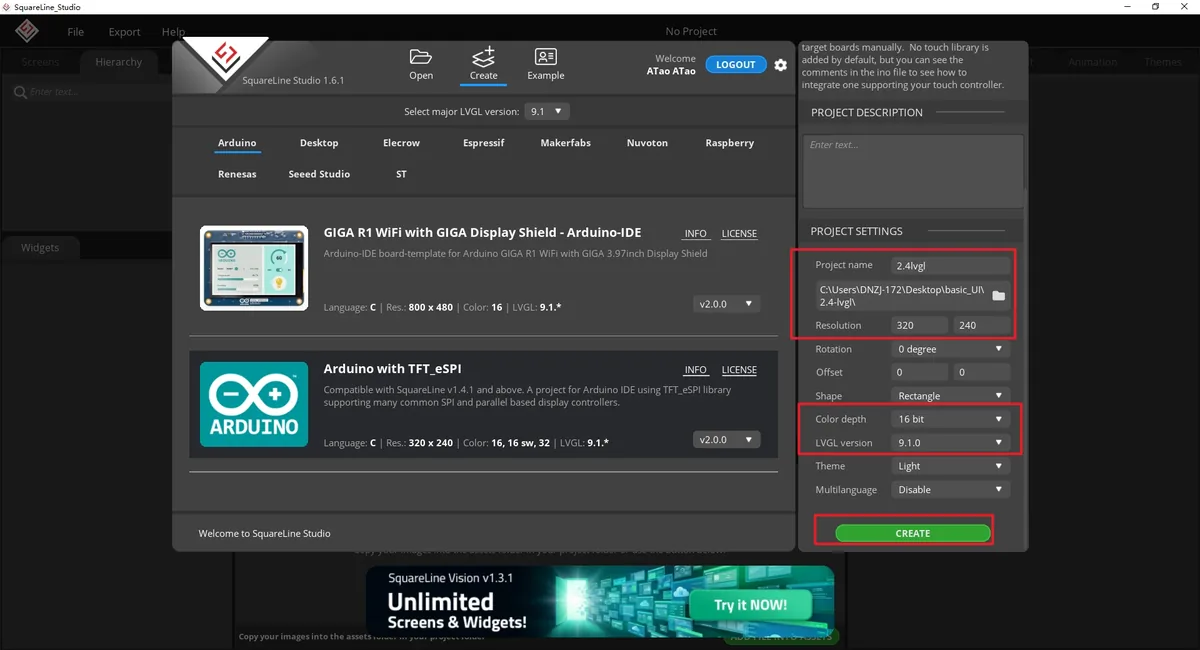
Task: Open Arduino with TFT_eSPI v2.0.0 dropdown
Action: point(727,440)
